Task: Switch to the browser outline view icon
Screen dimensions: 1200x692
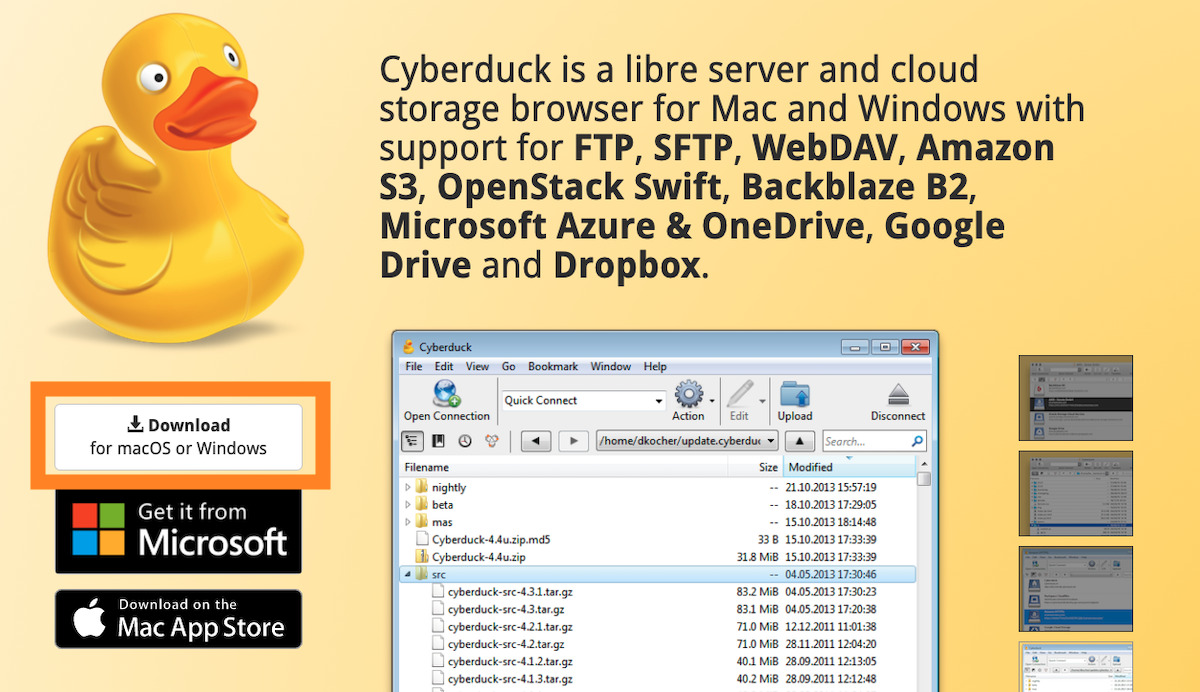Action: point(413,440)
